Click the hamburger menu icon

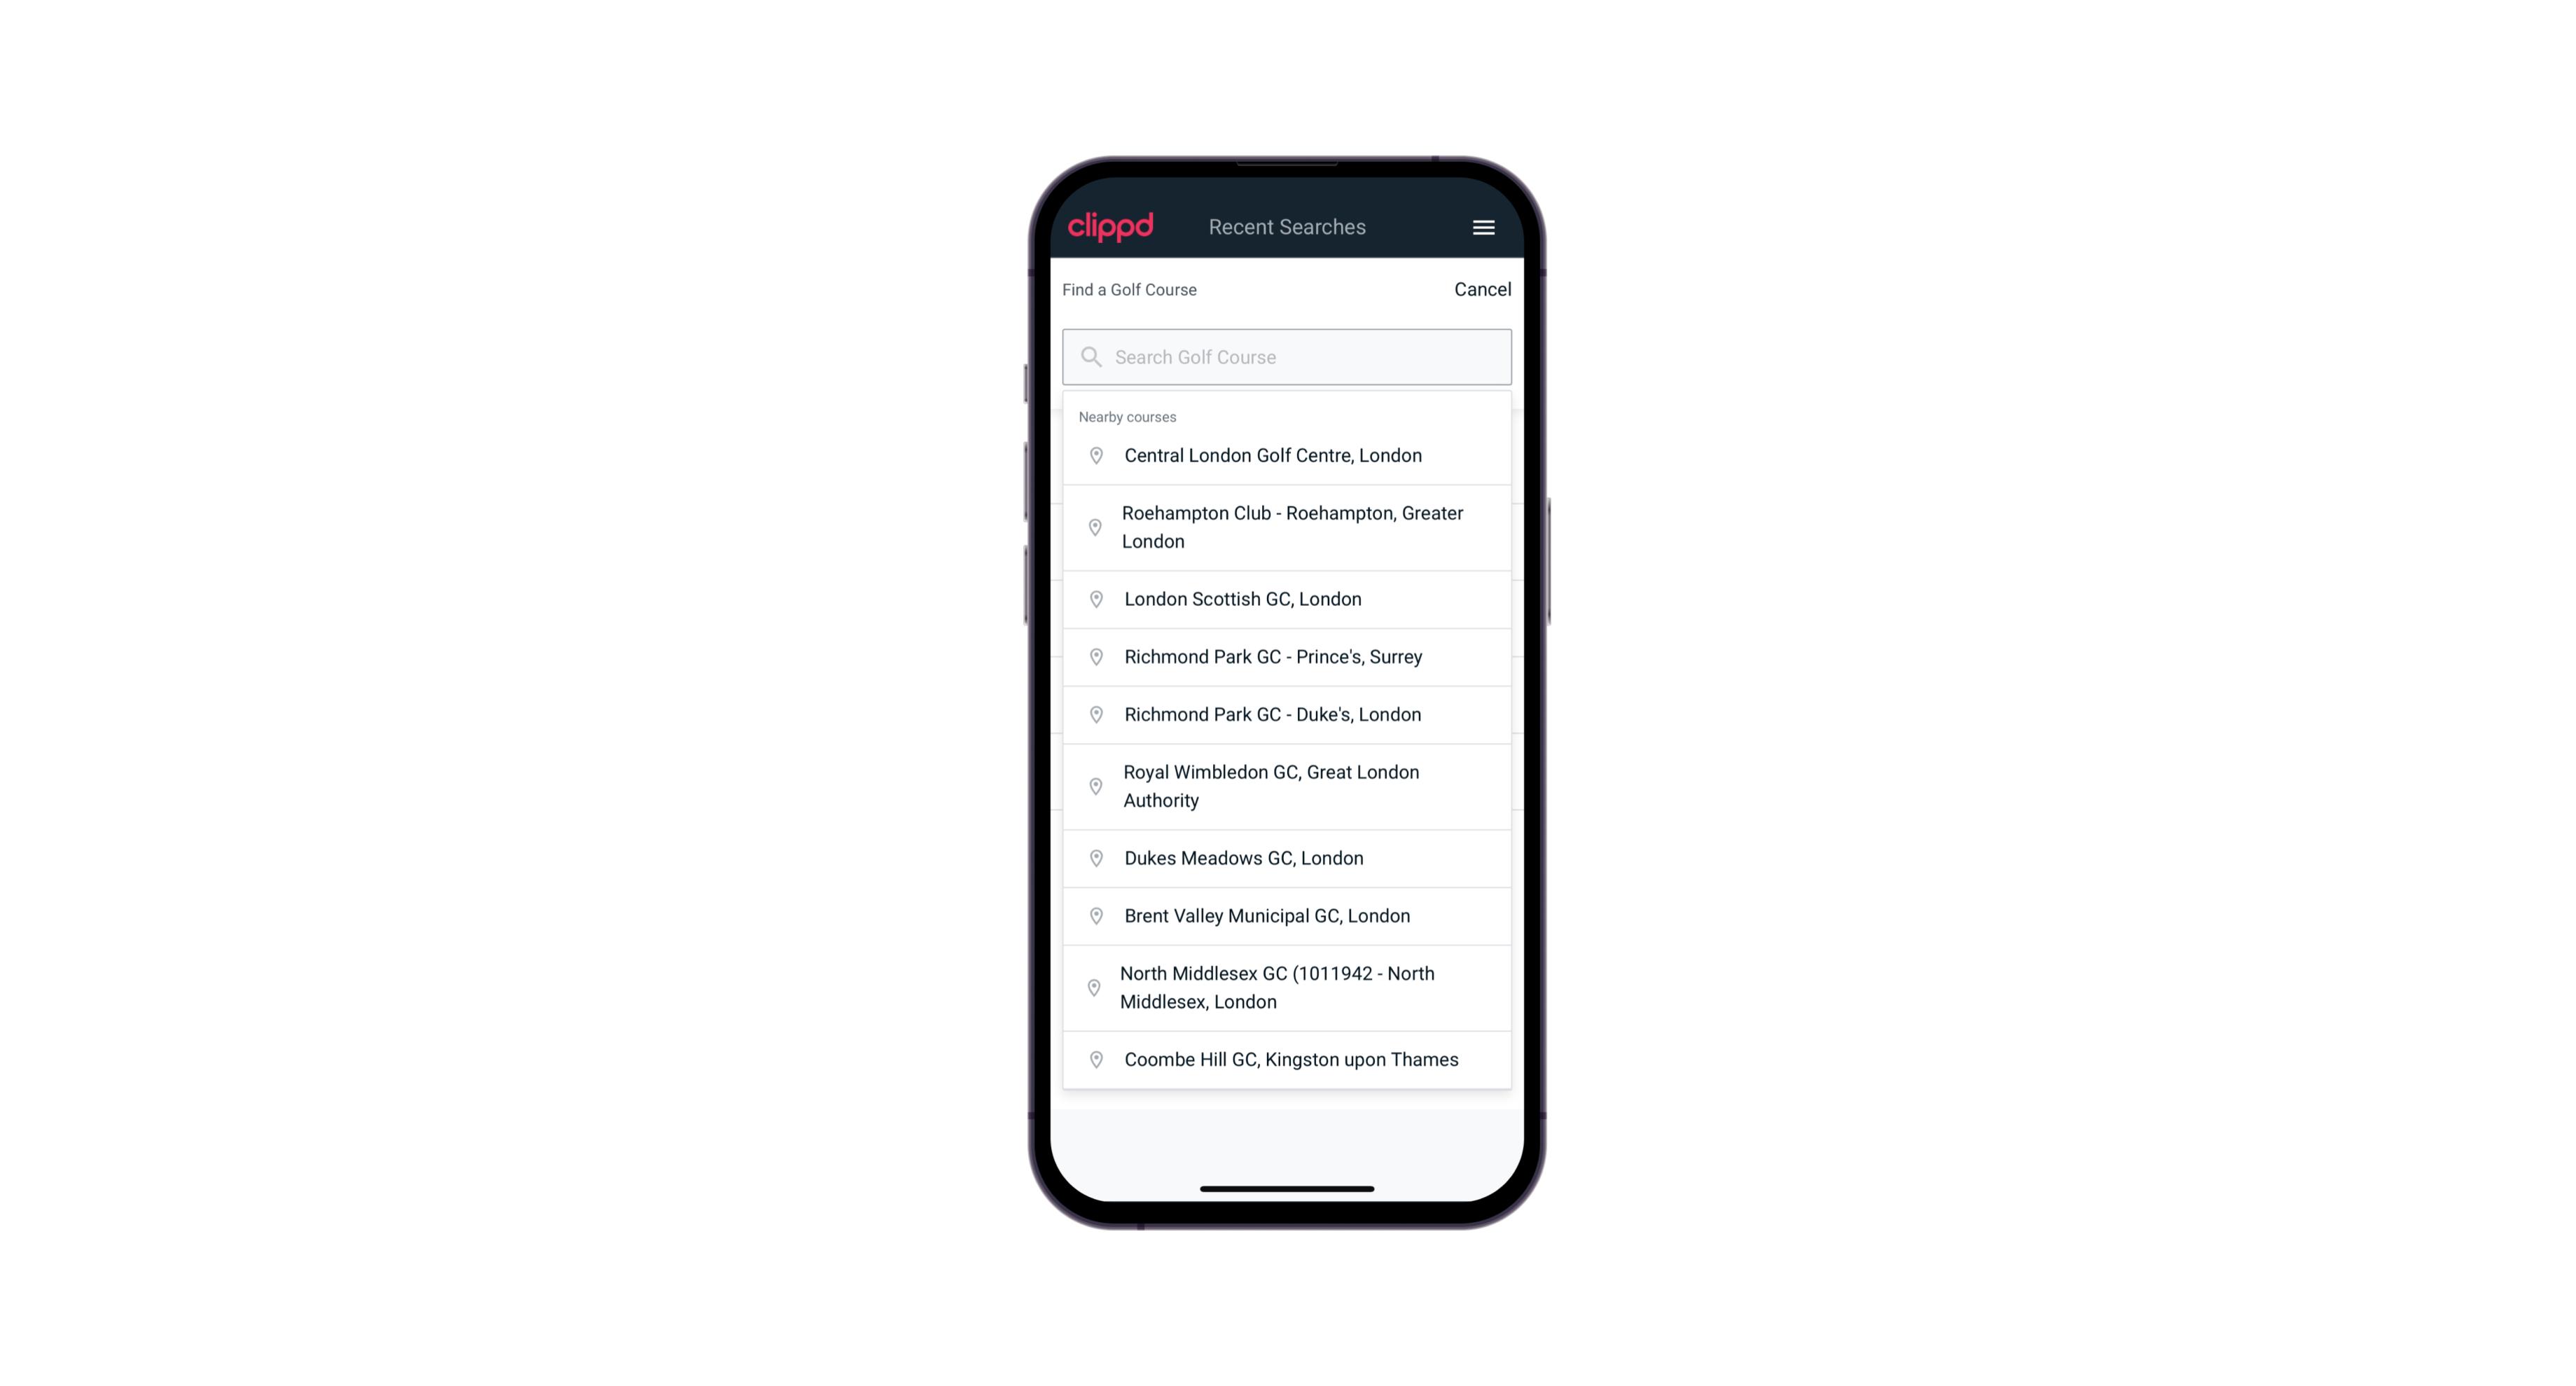click(x=1483, y=227)
